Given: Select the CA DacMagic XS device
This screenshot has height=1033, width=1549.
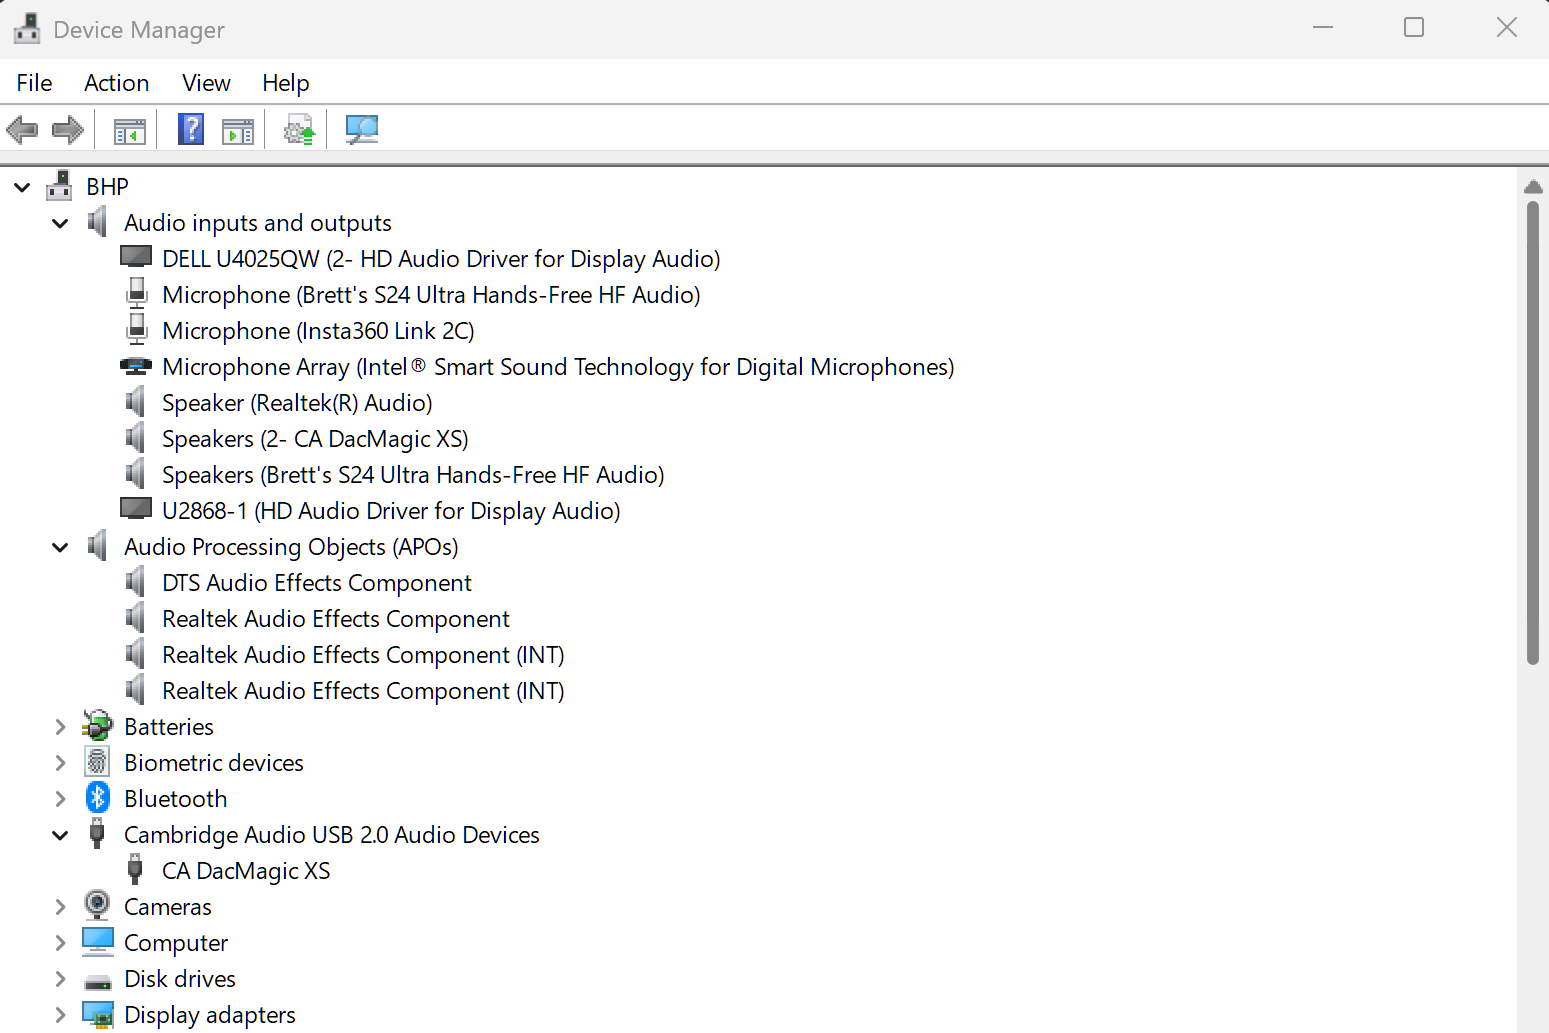Looking at the screenshot, I should click(x=246, y=870).
